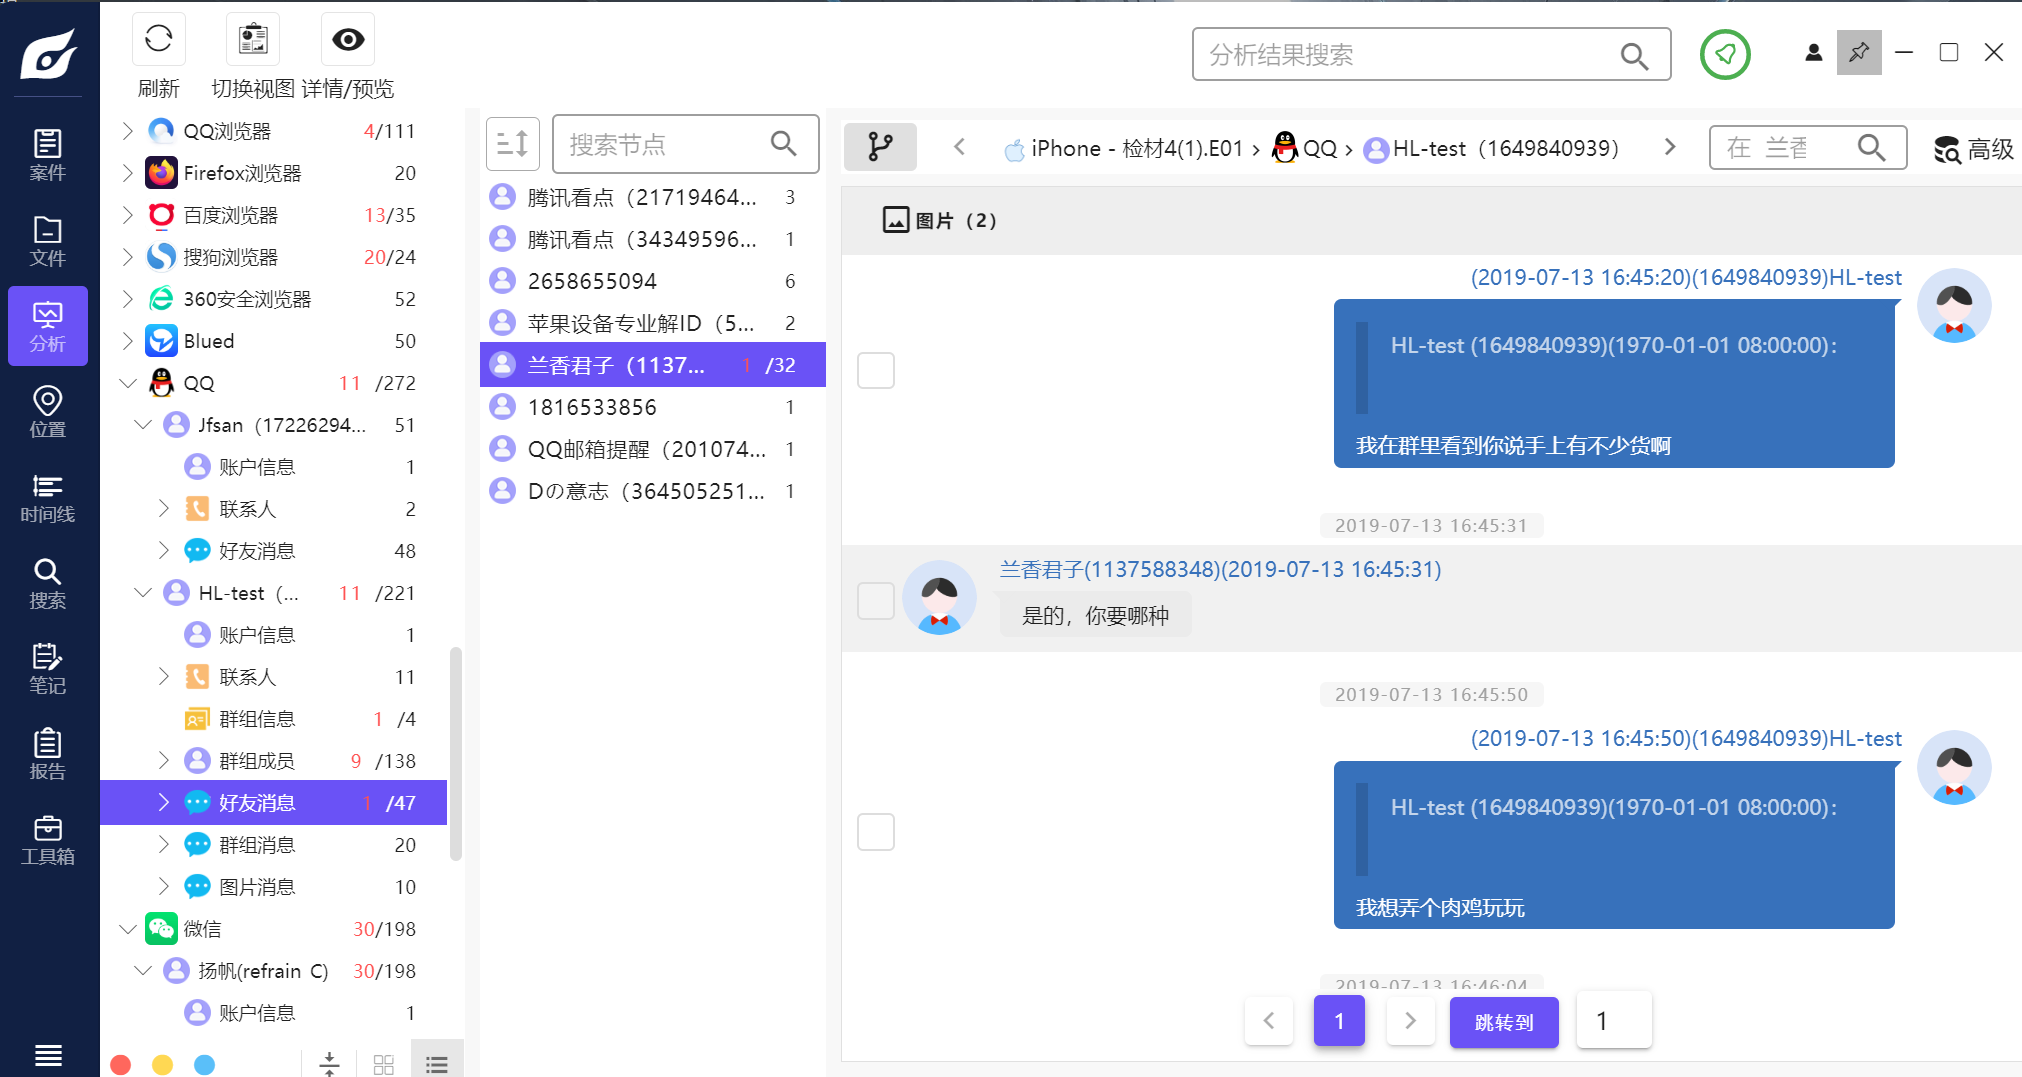Image resolution: width=2022 pixels, height=1077 pixels.
Task: Click the refresh icon in the toolbar
Action: 158,40
